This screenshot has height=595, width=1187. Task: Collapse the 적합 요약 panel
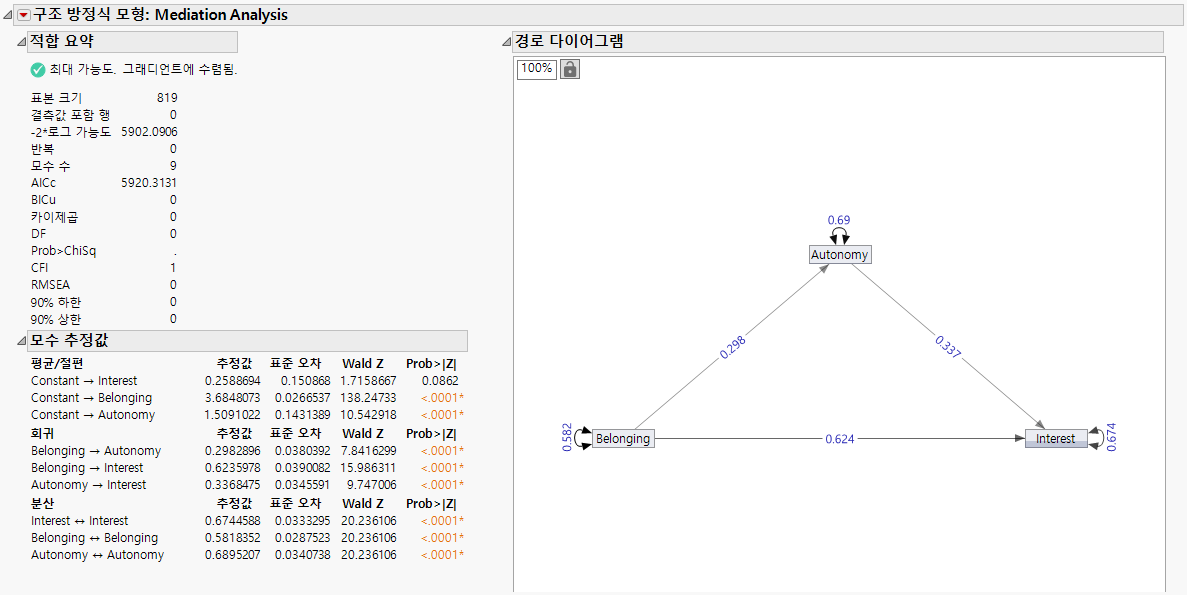[22, 42]
